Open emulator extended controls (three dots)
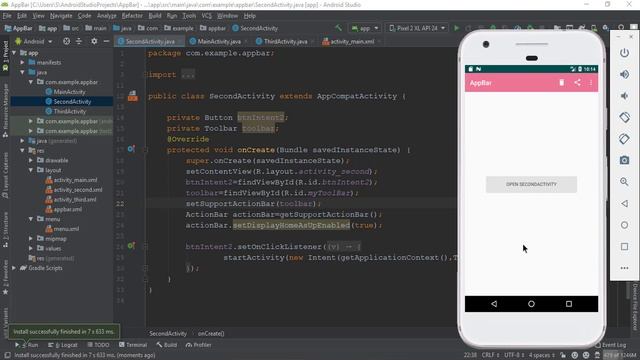The image size is (640, 360). [x=624, y=268]
